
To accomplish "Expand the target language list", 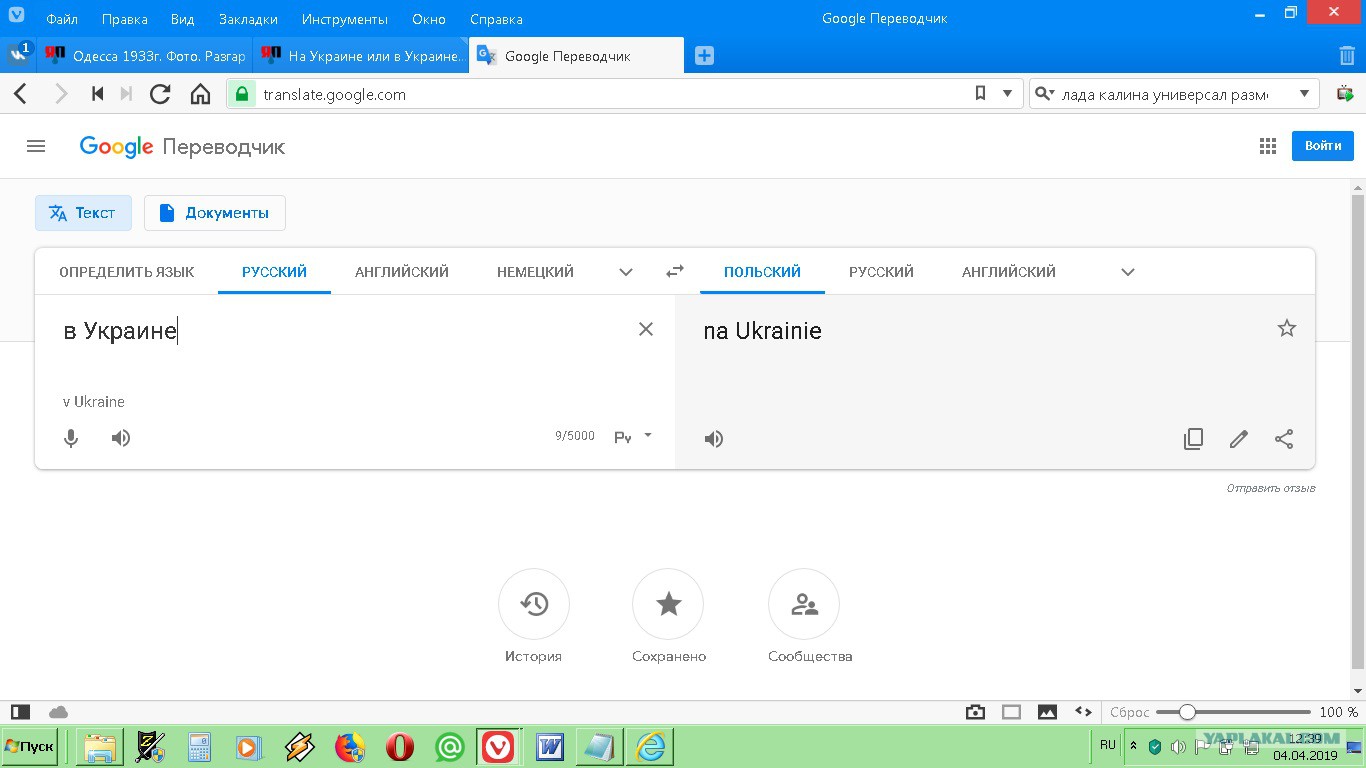I will (1128, 272).
